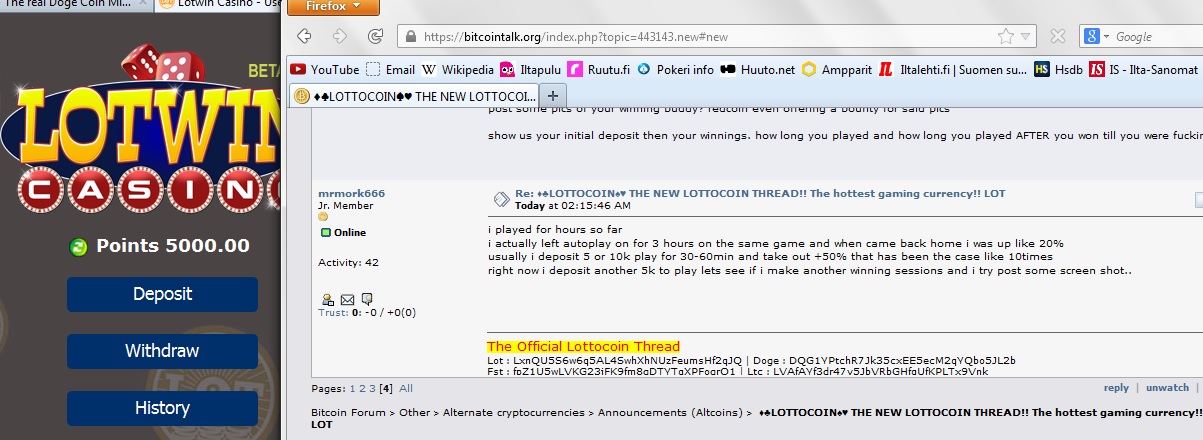Go to page 2 of the thread
The width and height of the screenshot is (1203, 440).
(x=360, y=388)
